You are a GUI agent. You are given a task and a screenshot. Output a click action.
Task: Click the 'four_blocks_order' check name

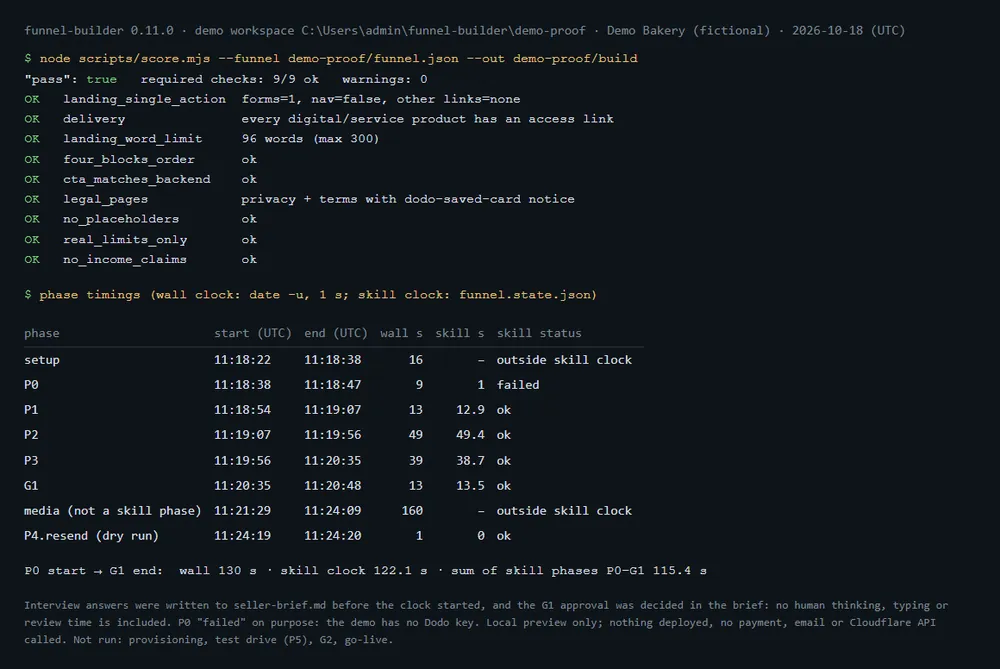click(x=129, y=159)
